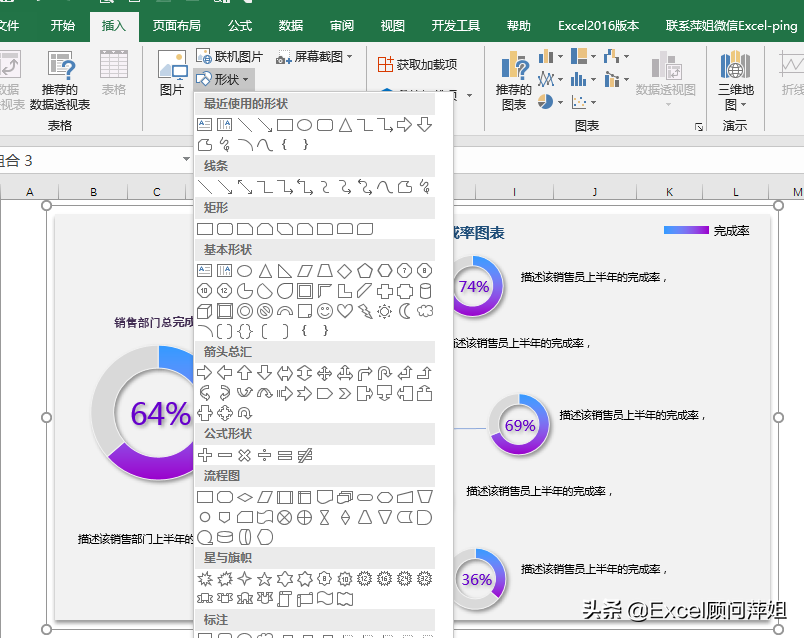This screenshot has height=638, width=804.
Task: Choose the pentagon basic shape
Action: [x=365, y=271]
